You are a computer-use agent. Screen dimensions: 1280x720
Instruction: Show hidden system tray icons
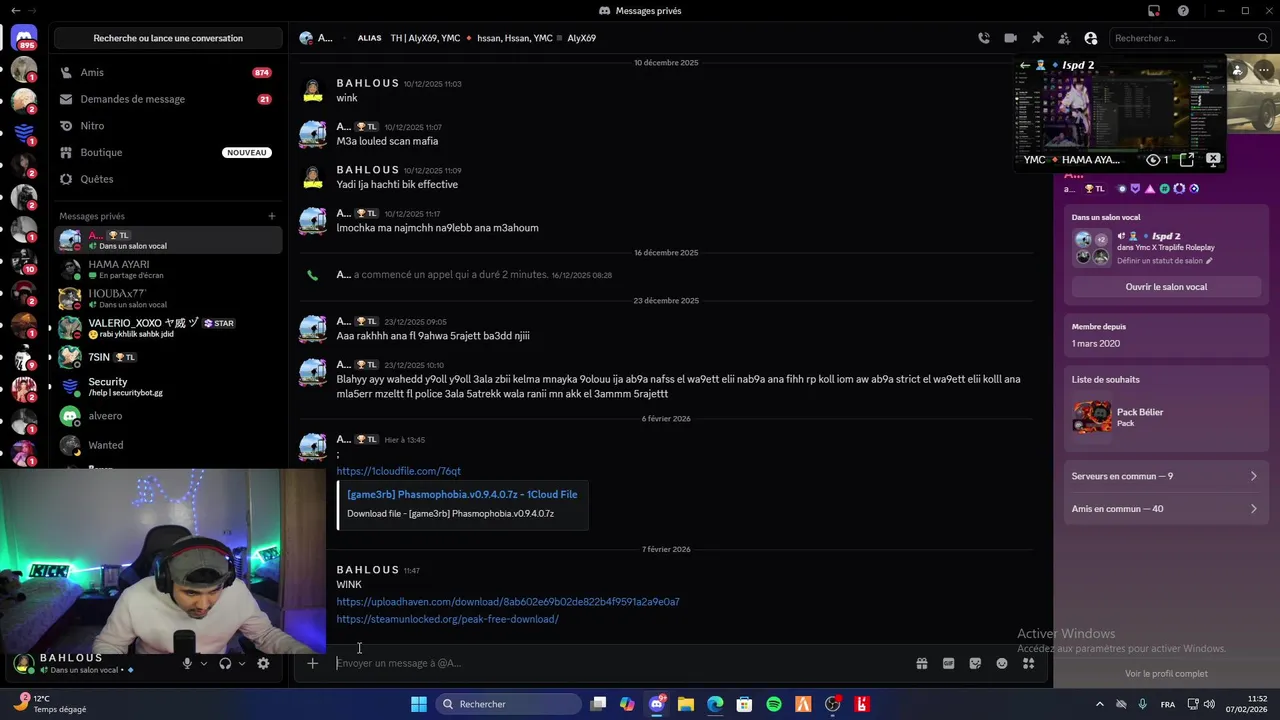click(1100, 704)
